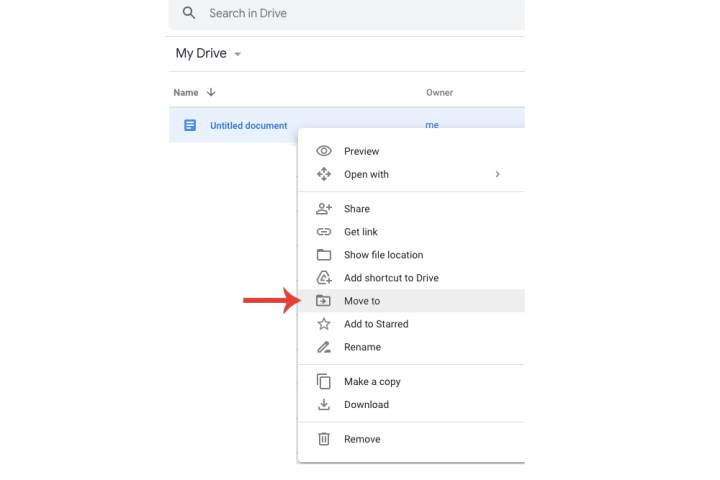This screenshot has height=480, width=720.
Task: Click the Rename pencil icon
Action: coord(324,347)
